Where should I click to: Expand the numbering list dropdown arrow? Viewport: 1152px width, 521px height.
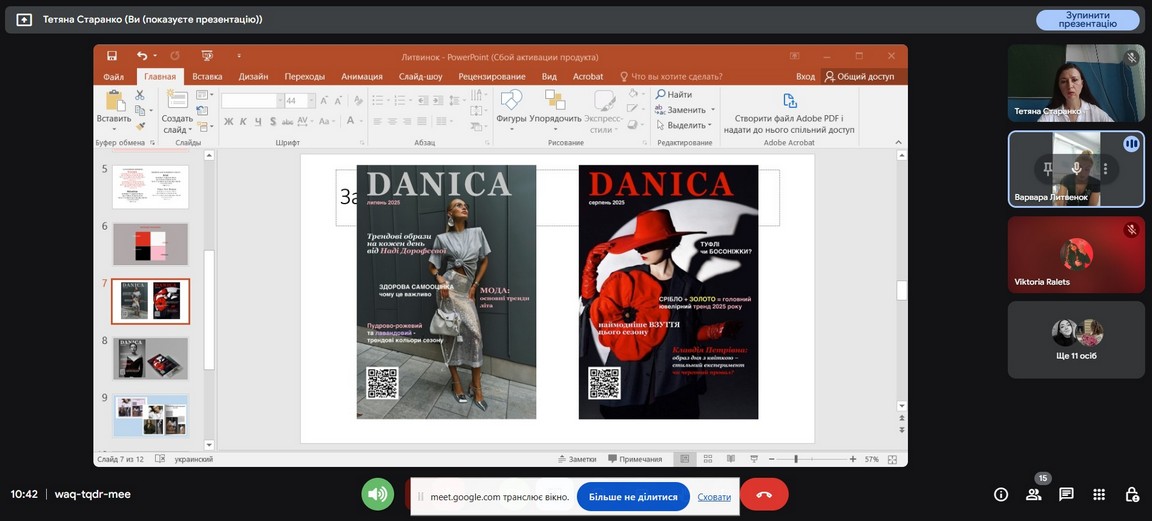(410, 101)
